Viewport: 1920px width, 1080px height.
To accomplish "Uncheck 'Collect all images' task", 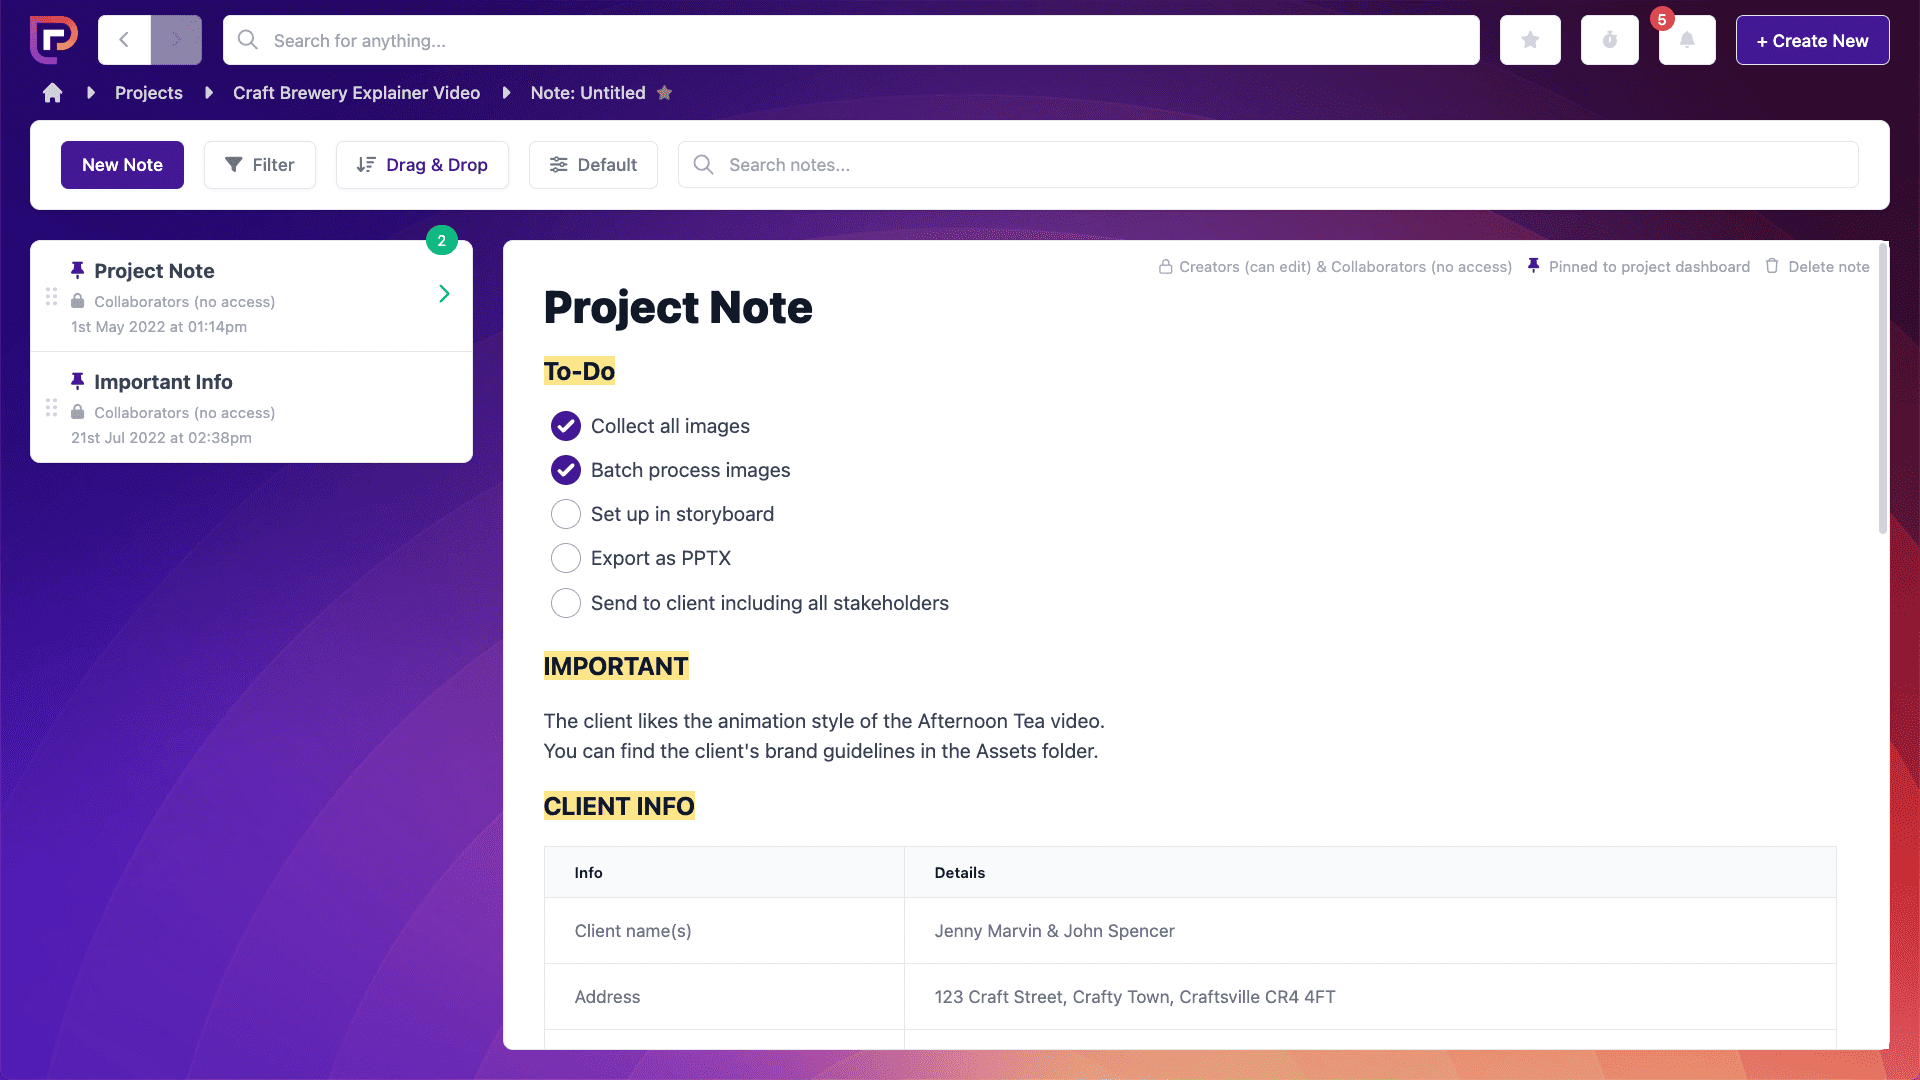I will pos(565,426).
